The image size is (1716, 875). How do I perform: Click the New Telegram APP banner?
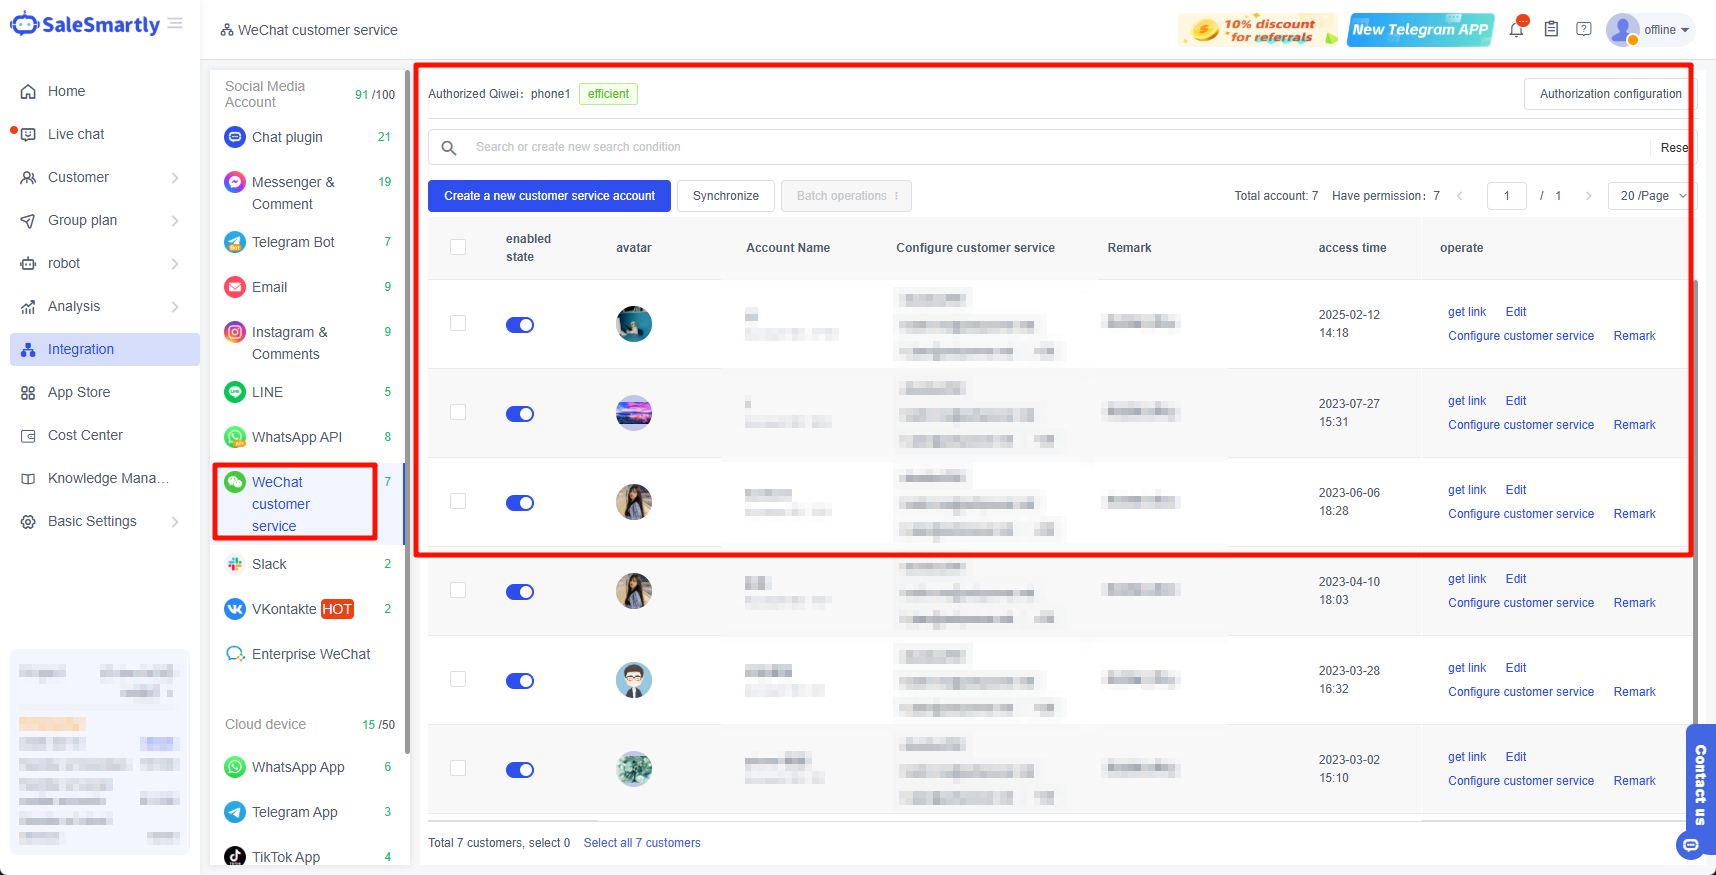tap(1420, 30)
